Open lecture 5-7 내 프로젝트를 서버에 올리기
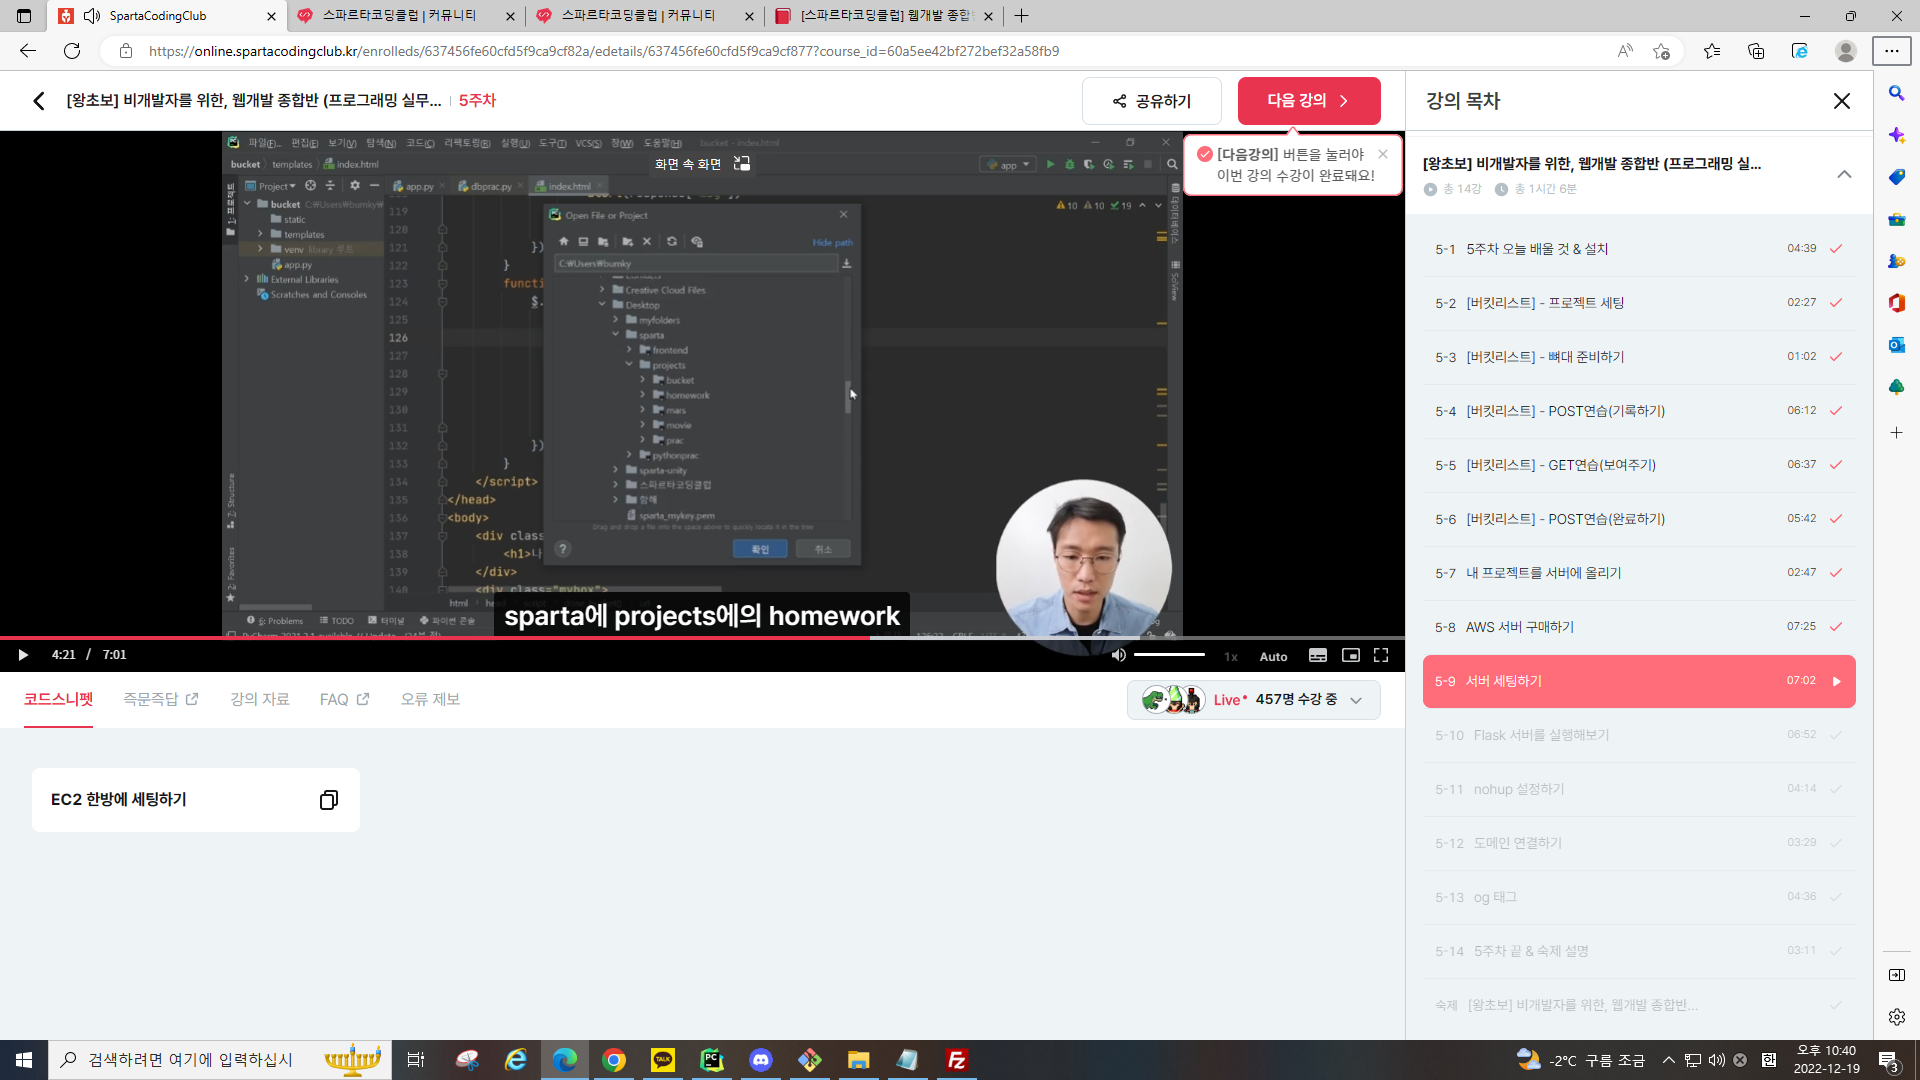The image size is (1920, 1080). 1639,573
